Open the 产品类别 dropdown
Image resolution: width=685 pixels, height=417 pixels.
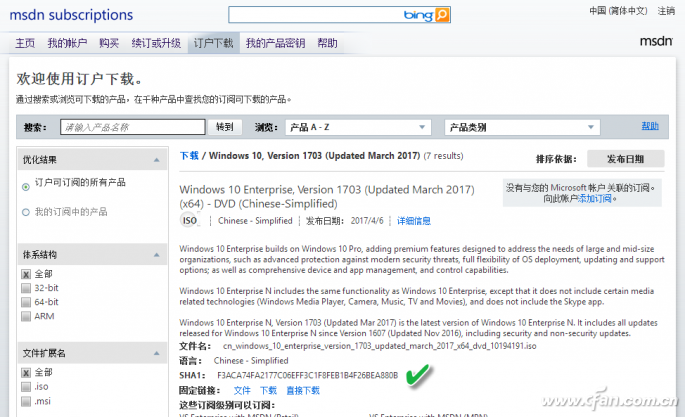522,127
